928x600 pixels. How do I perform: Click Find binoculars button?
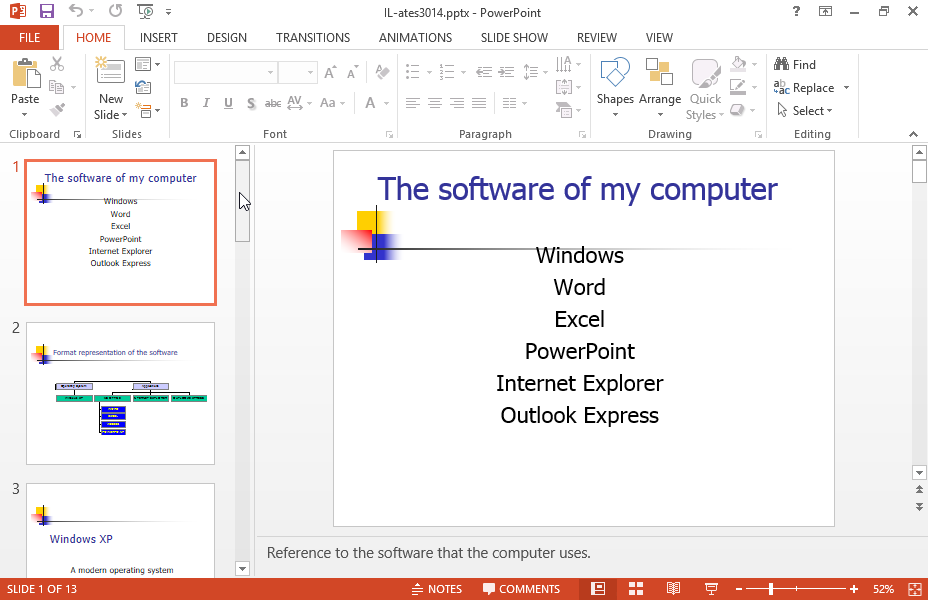click(x=795, y=64)
